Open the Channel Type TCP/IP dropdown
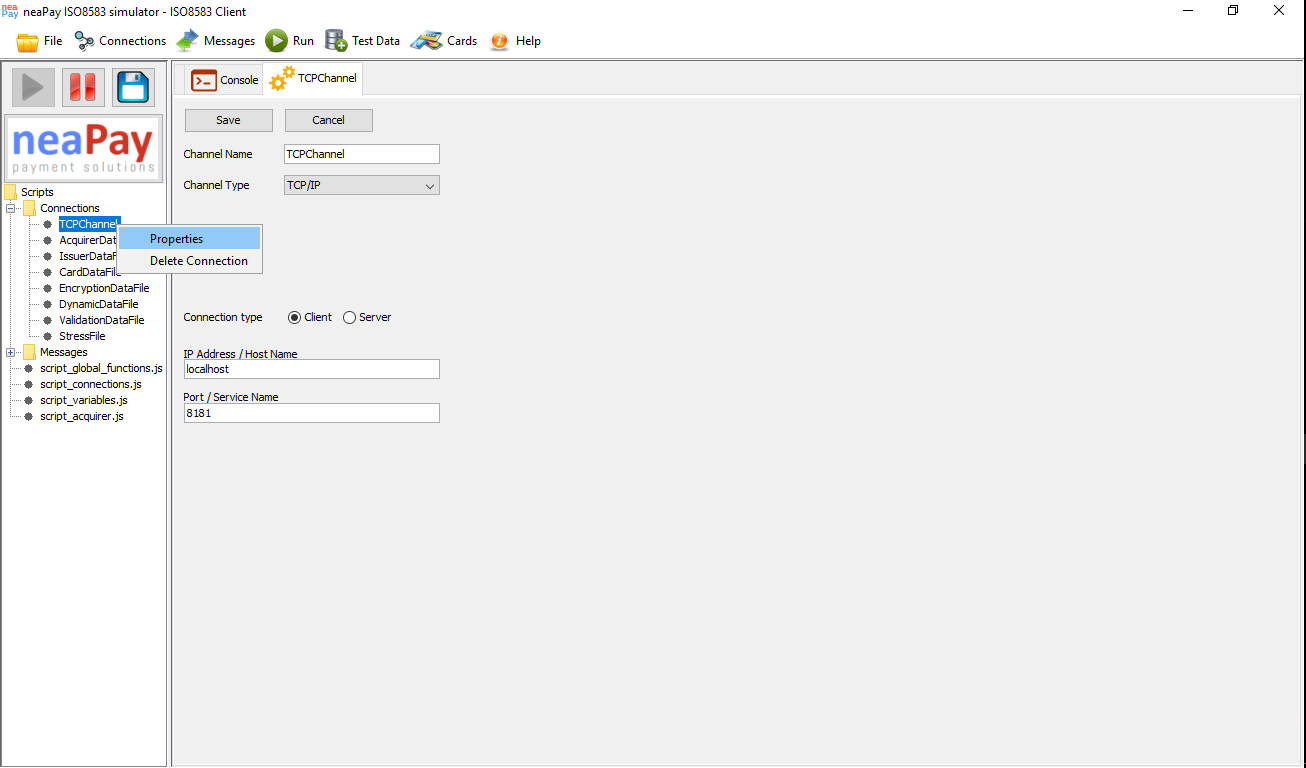Image resolution: width=1306 pixels, height=768 pixels. pos(362,185)
